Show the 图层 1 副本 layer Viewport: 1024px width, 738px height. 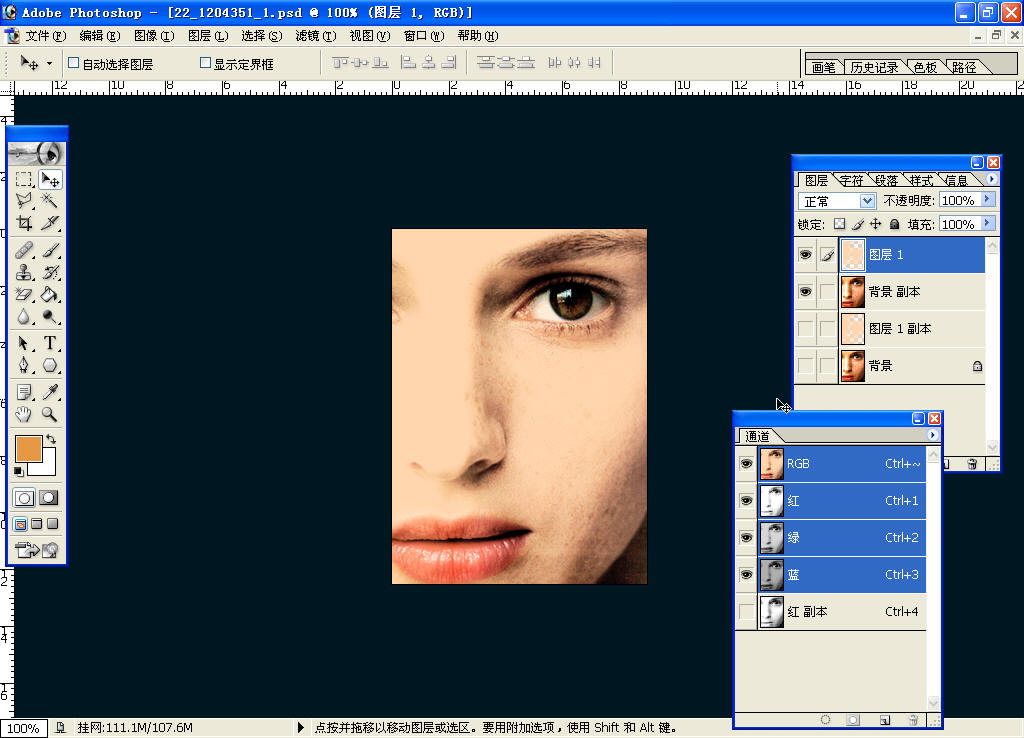(805, 329)
